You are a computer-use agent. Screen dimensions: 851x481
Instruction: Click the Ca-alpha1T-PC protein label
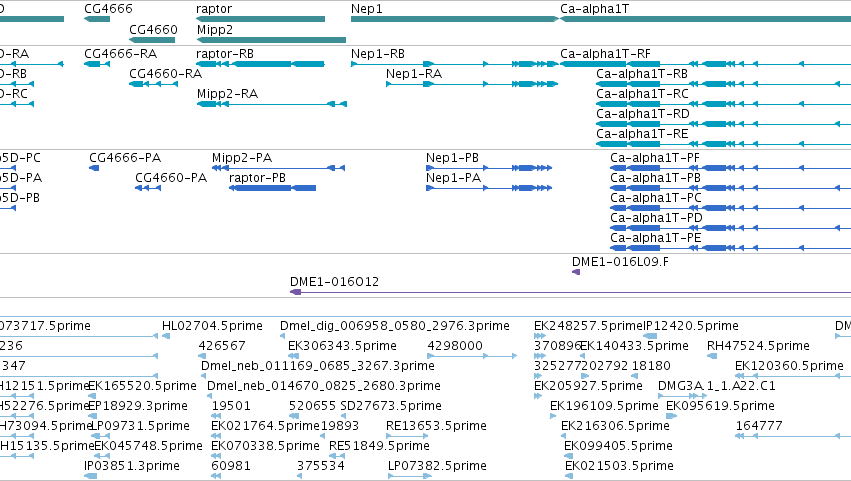click(x=656, y=198)
